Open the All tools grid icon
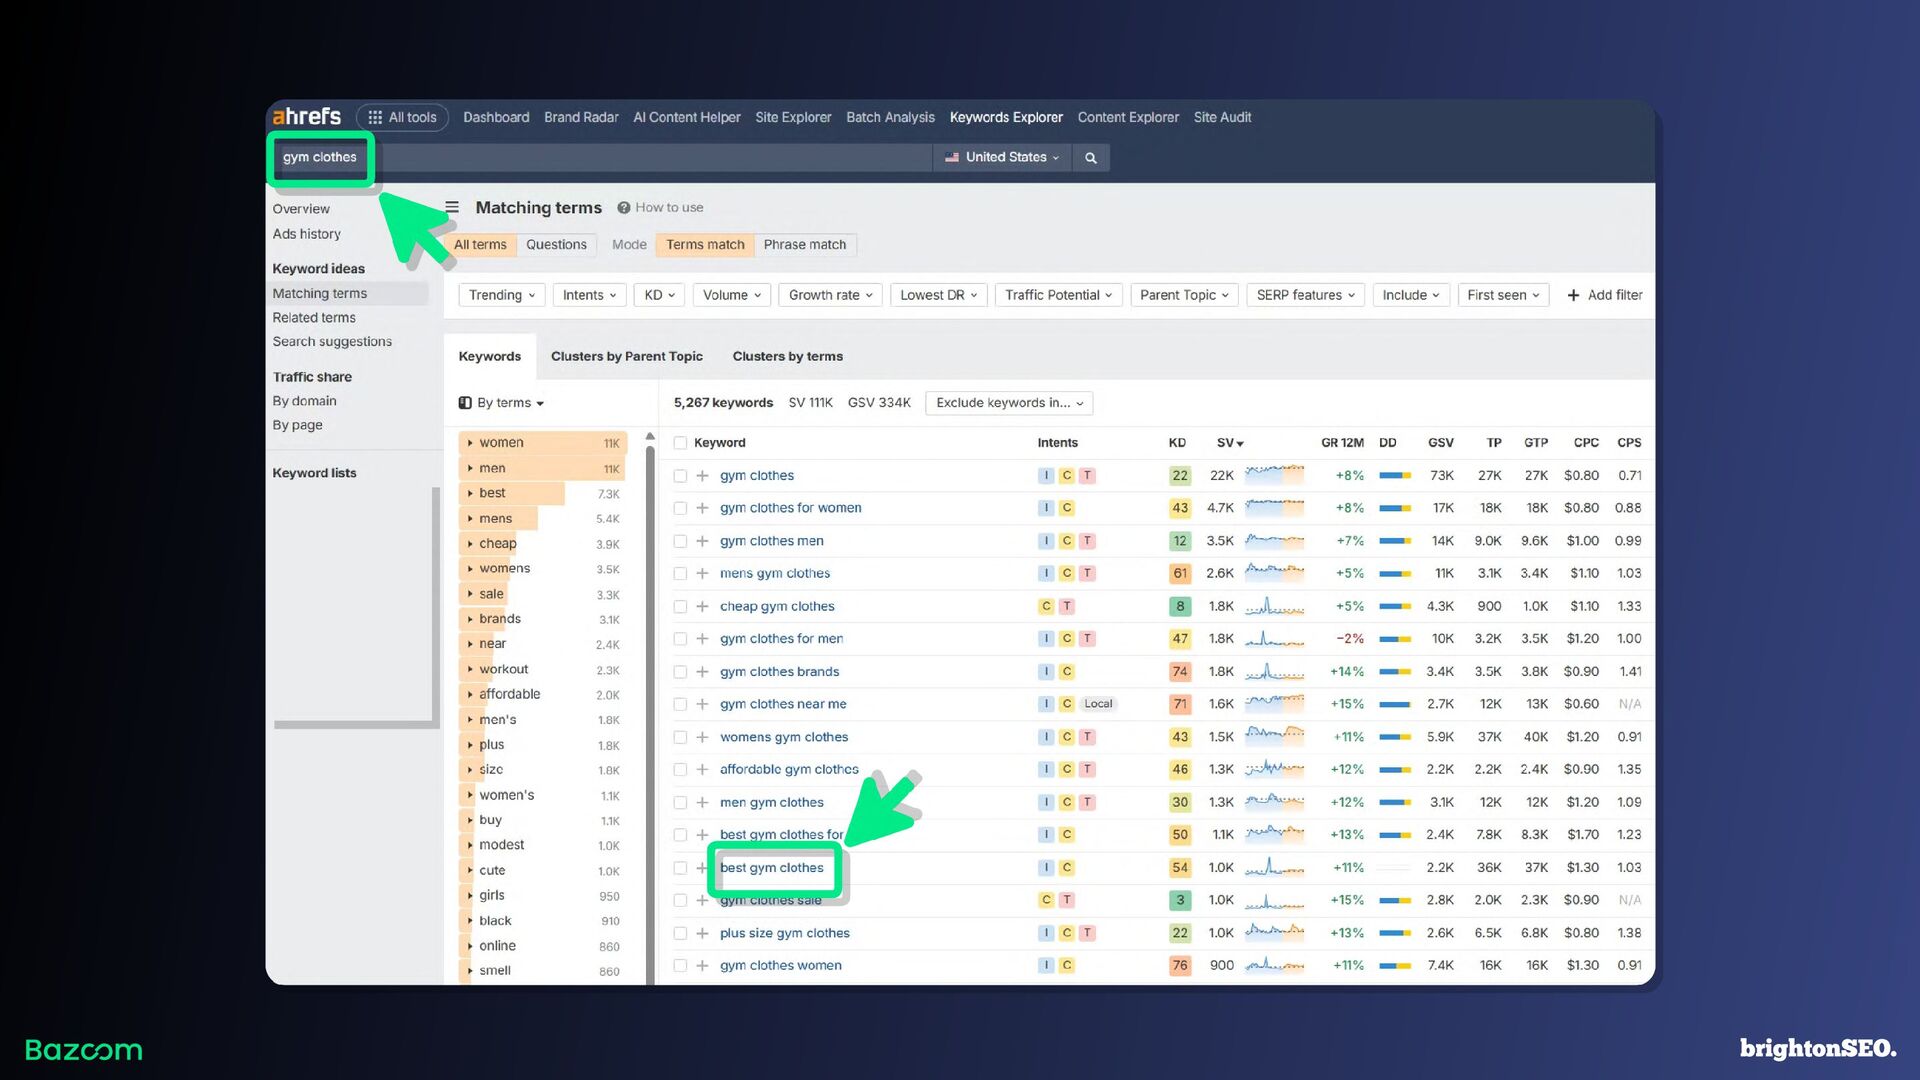Viewport: 1920px width, 1080px height. 375,117
